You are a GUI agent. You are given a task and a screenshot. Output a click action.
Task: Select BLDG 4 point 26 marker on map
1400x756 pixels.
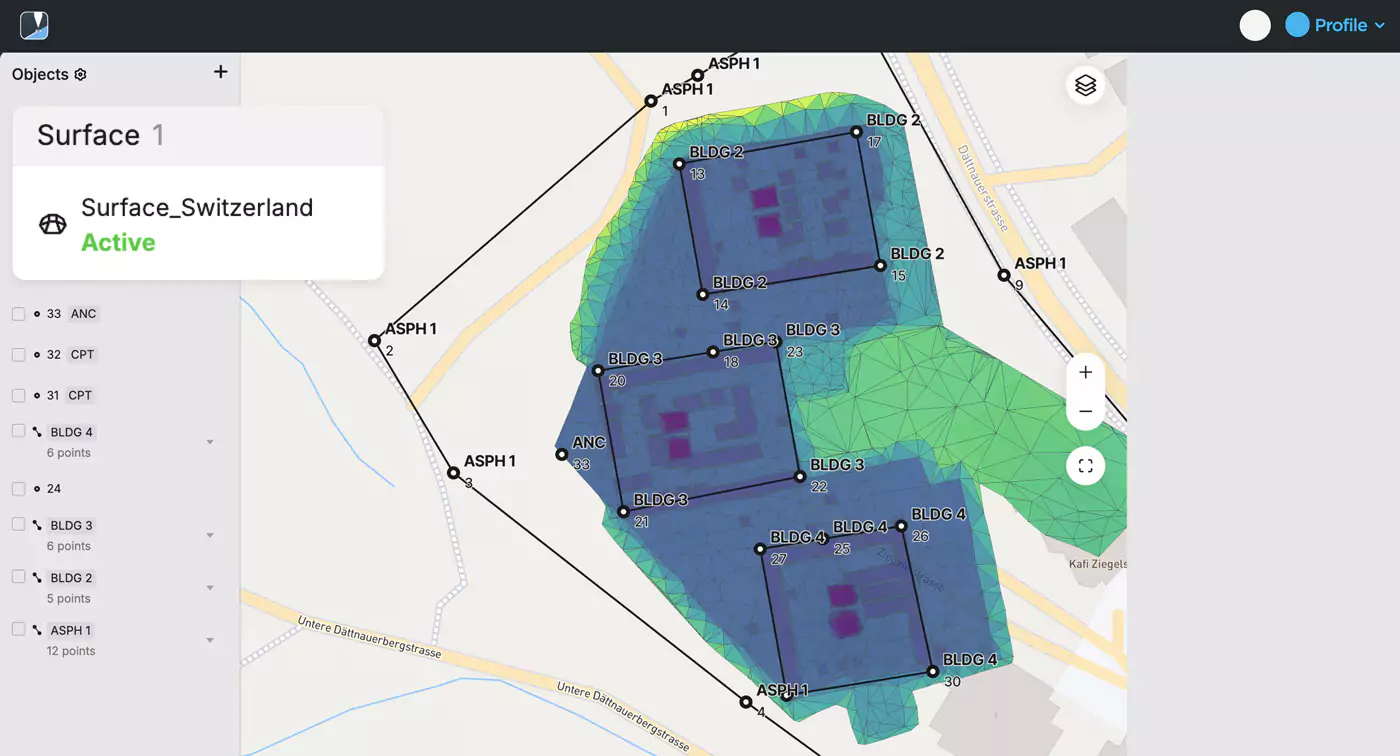(x=901, y=526)
